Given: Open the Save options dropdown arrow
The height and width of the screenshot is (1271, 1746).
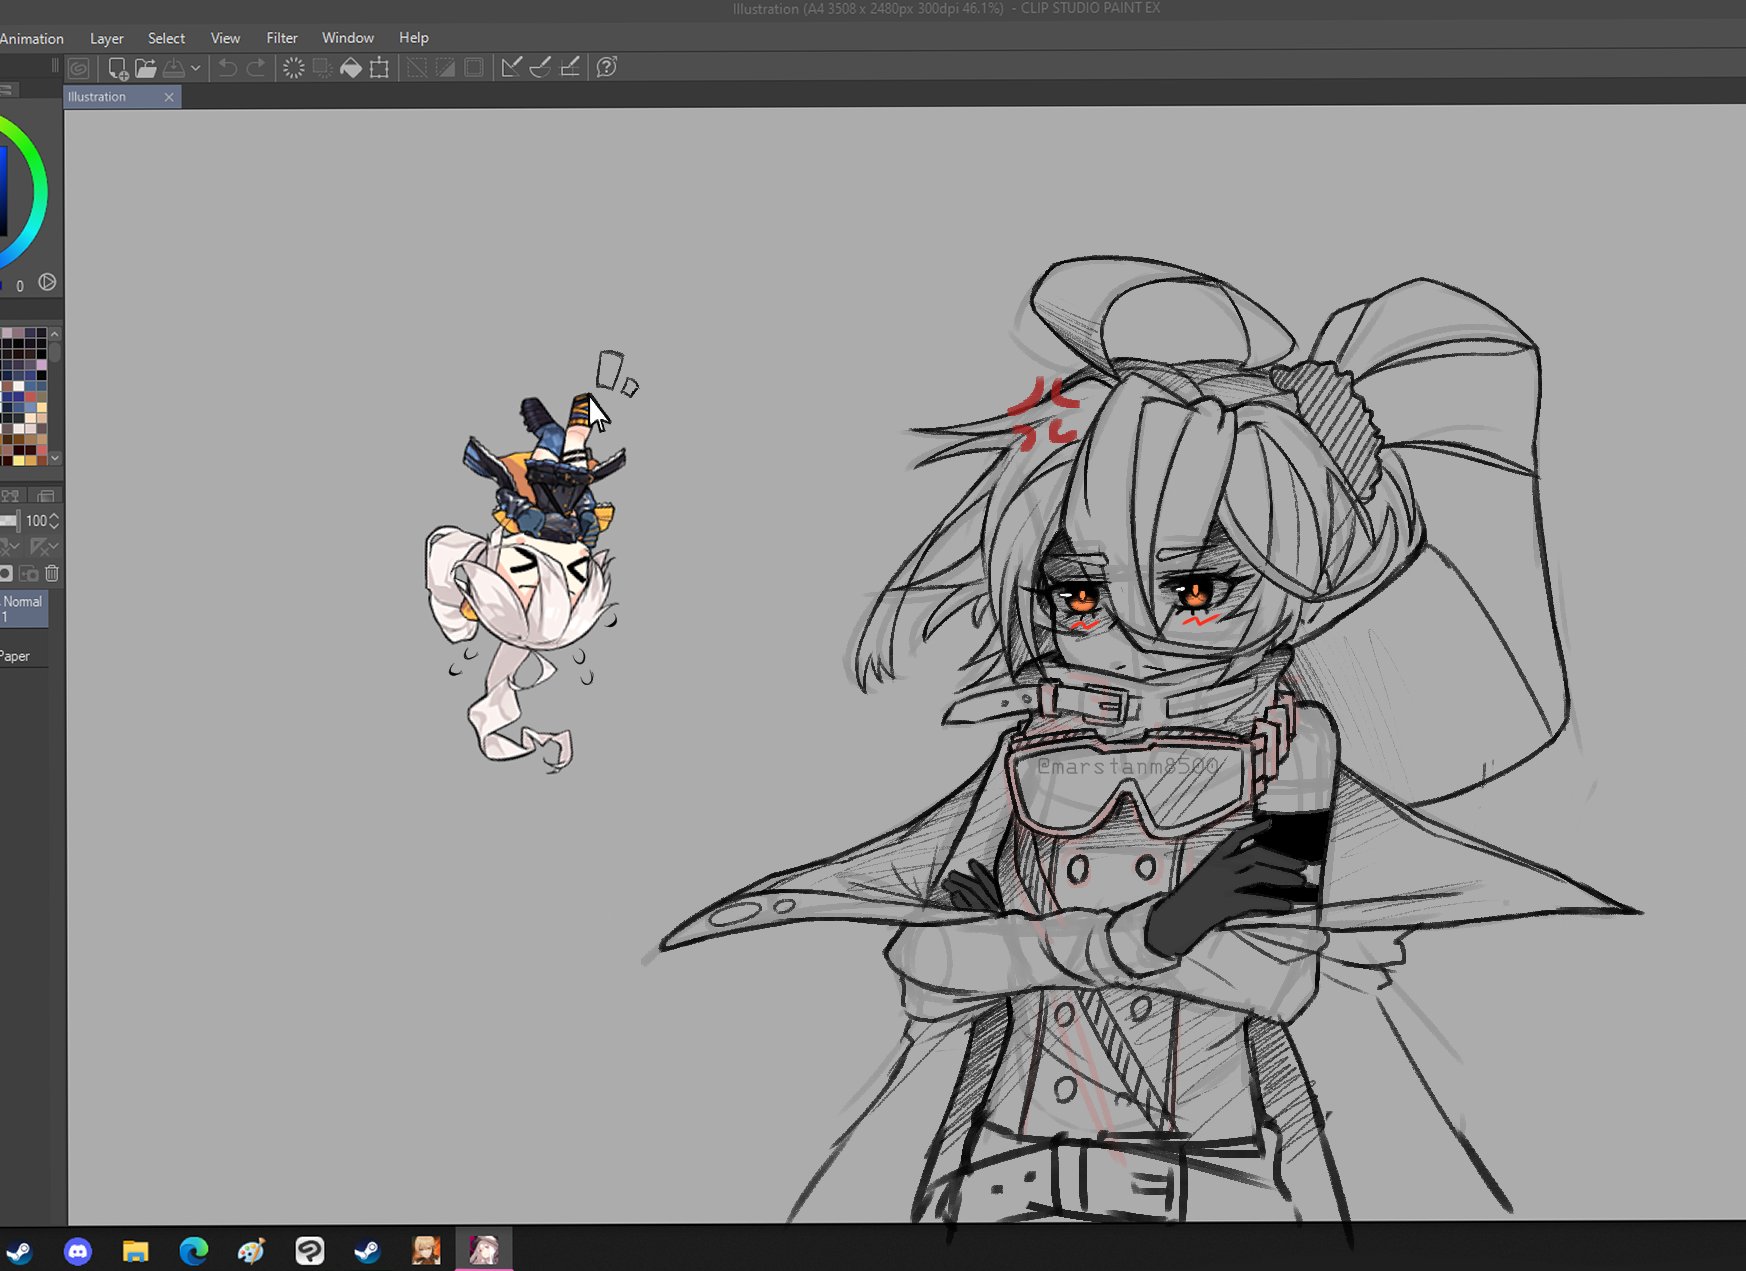Looking at the screenshot, I should click(x=196, y=68).
